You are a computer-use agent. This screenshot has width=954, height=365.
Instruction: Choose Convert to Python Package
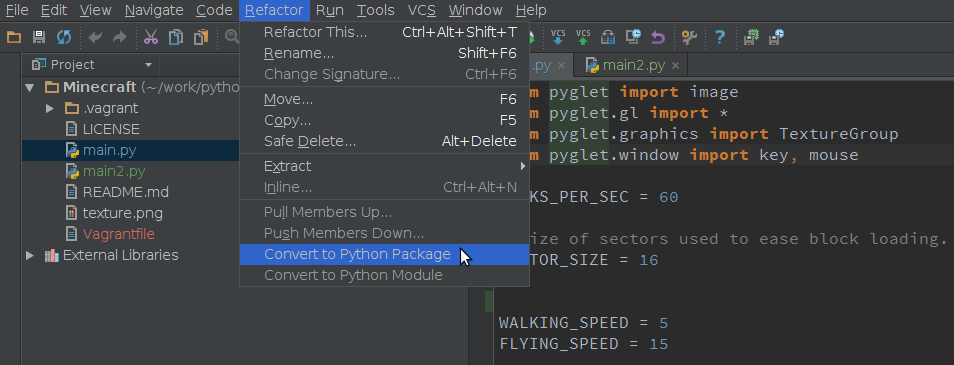pyautogui.click(x=385, y=254)
